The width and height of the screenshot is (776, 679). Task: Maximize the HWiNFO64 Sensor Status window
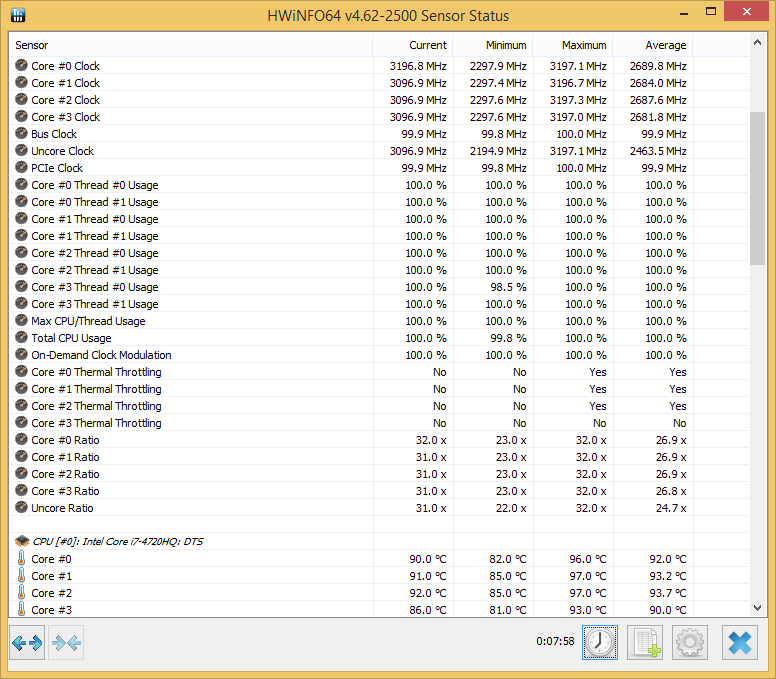[x=711, y=12]
